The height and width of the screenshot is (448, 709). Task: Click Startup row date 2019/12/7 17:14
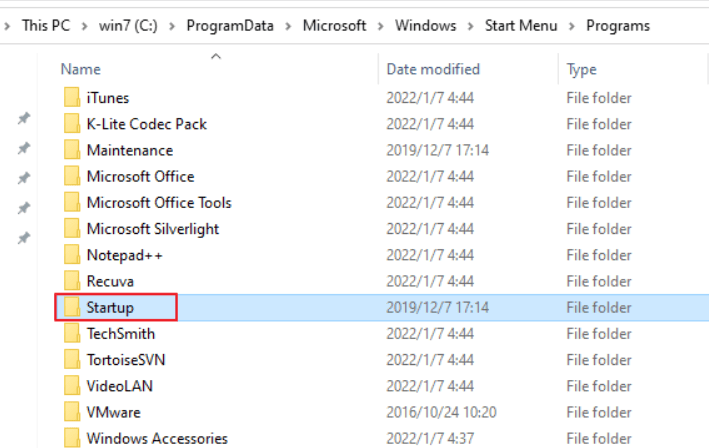coord(437,307)
